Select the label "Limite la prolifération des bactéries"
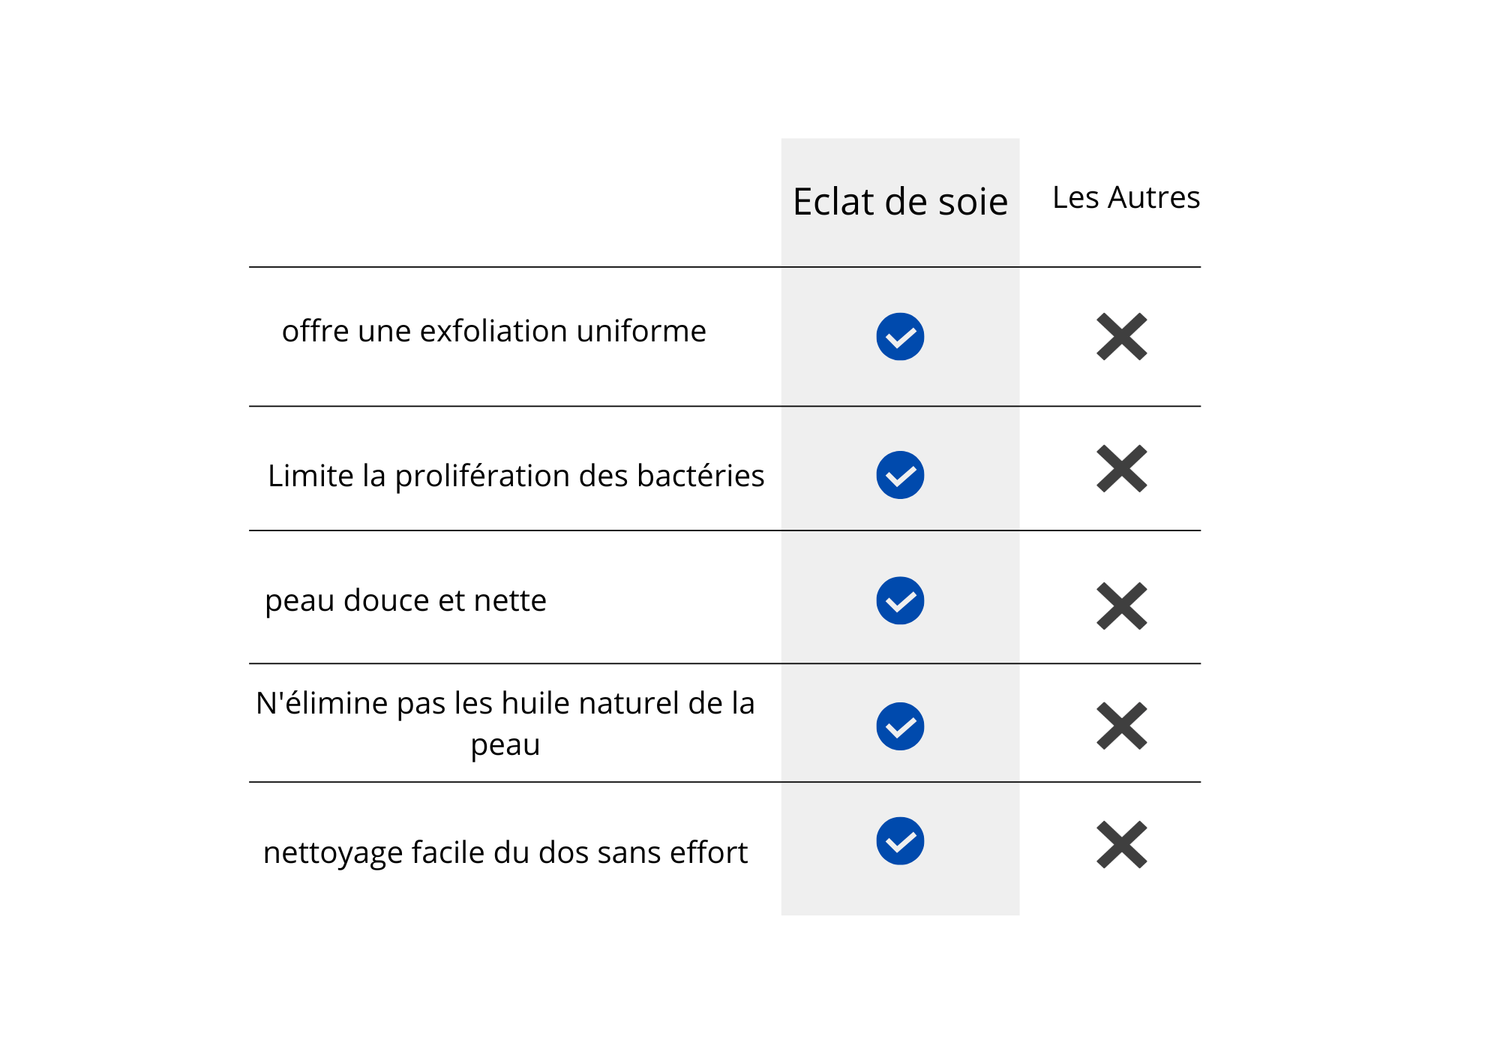The width and height of the screenshot is (1500, 1061). pos(516,476)
